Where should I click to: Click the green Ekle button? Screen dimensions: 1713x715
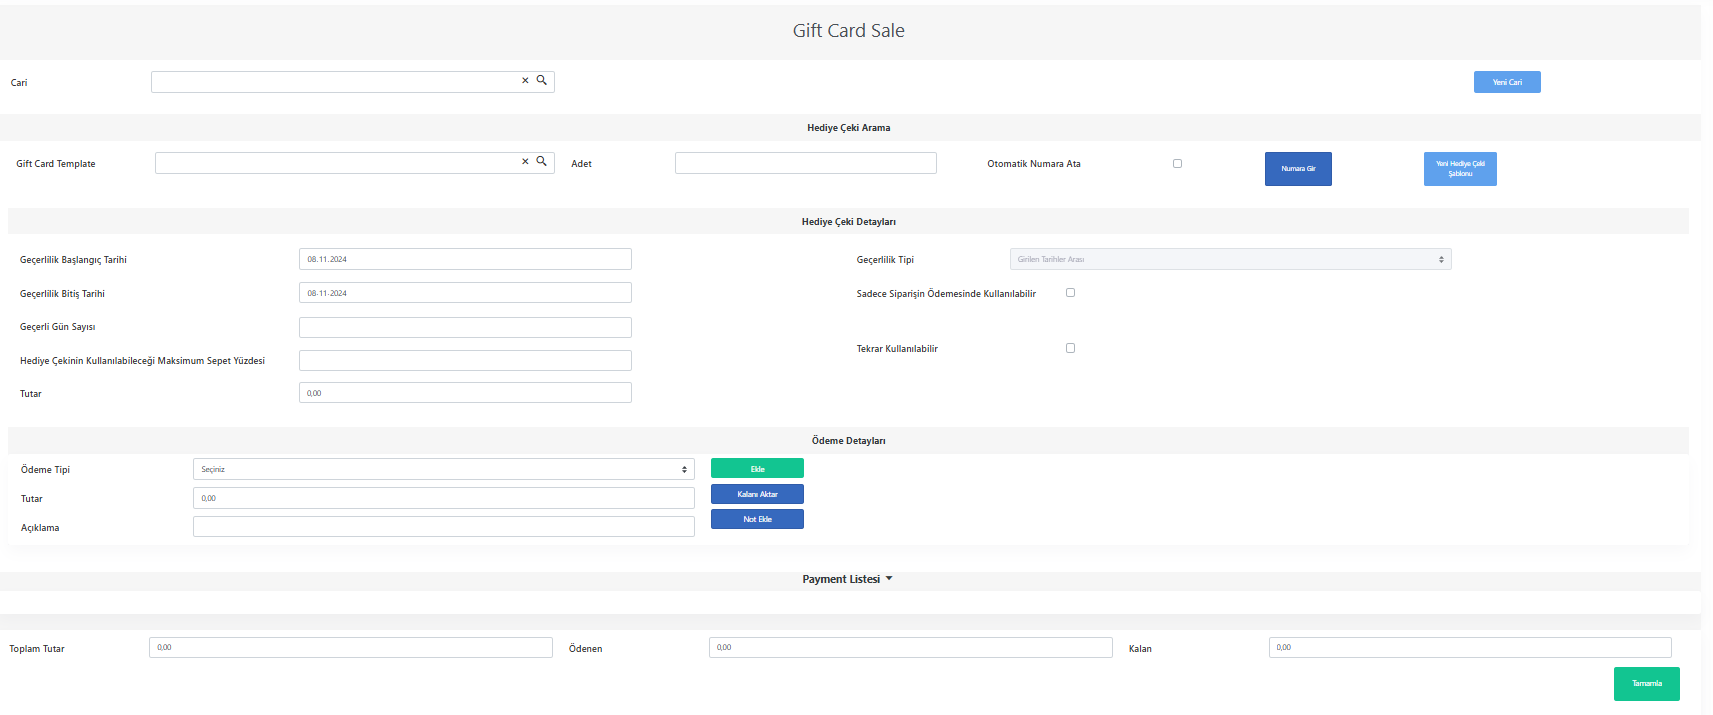click(757, 468)
